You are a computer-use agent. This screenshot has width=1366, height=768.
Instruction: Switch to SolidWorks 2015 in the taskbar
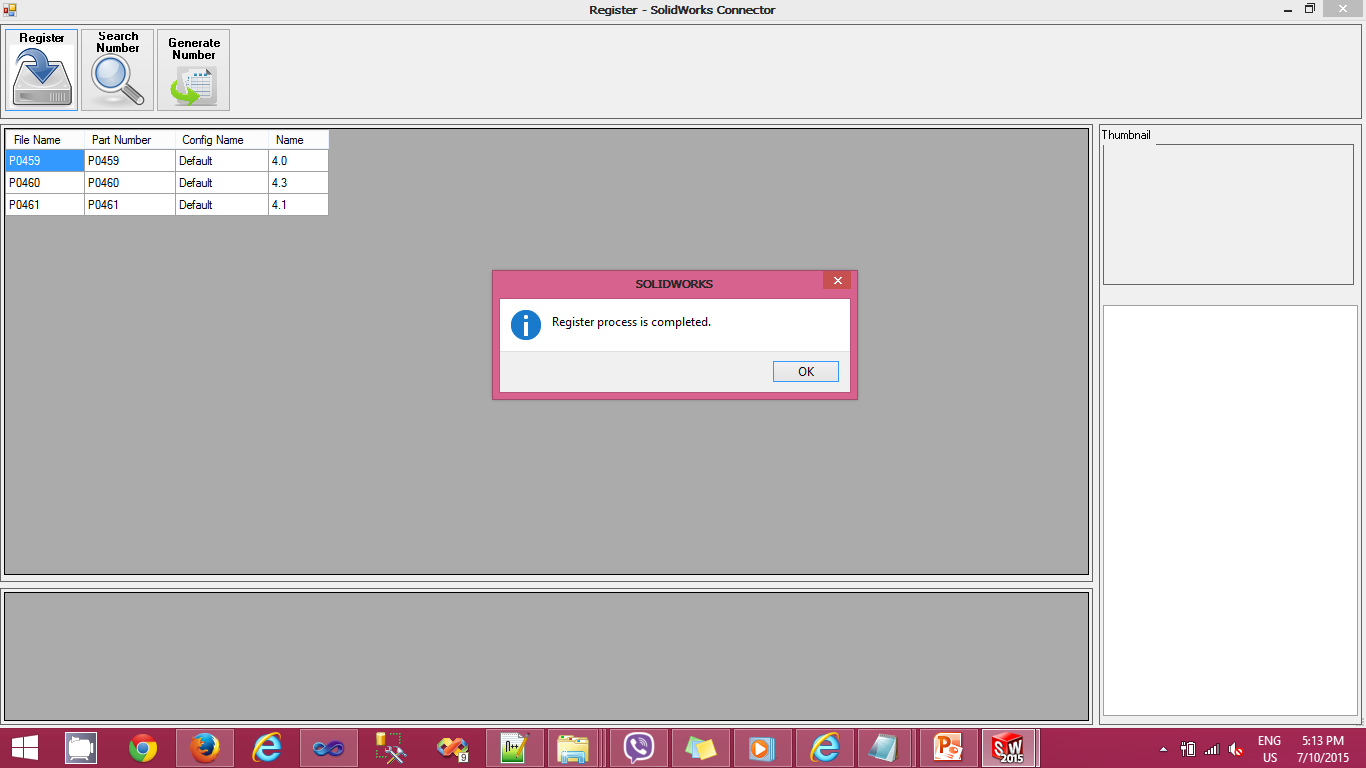[1009, 748]
